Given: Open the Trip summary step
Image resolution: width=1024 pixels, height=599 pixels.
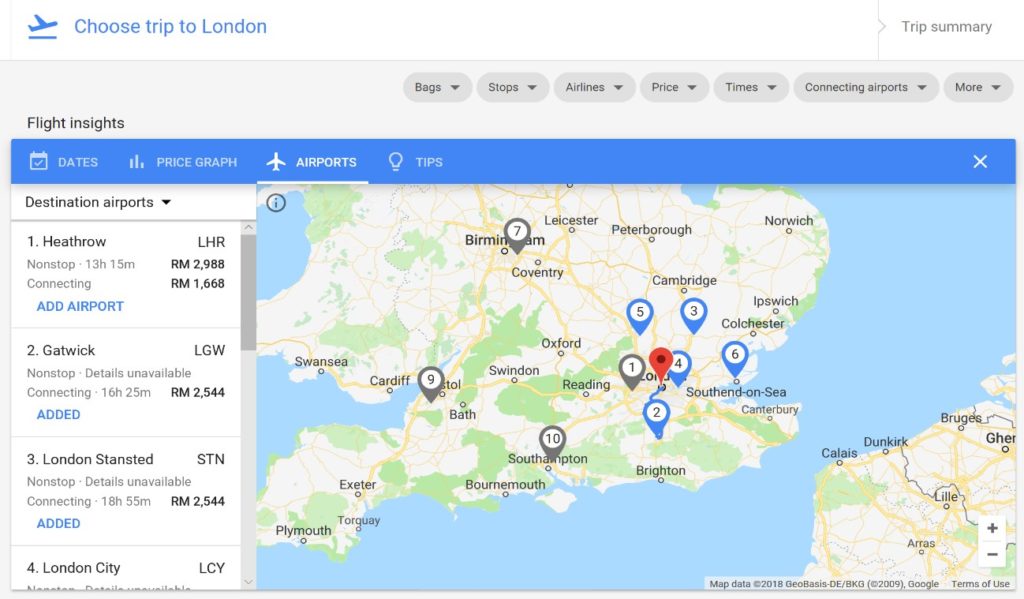Looking at the screenshot, I should click(x=946, y=27).
